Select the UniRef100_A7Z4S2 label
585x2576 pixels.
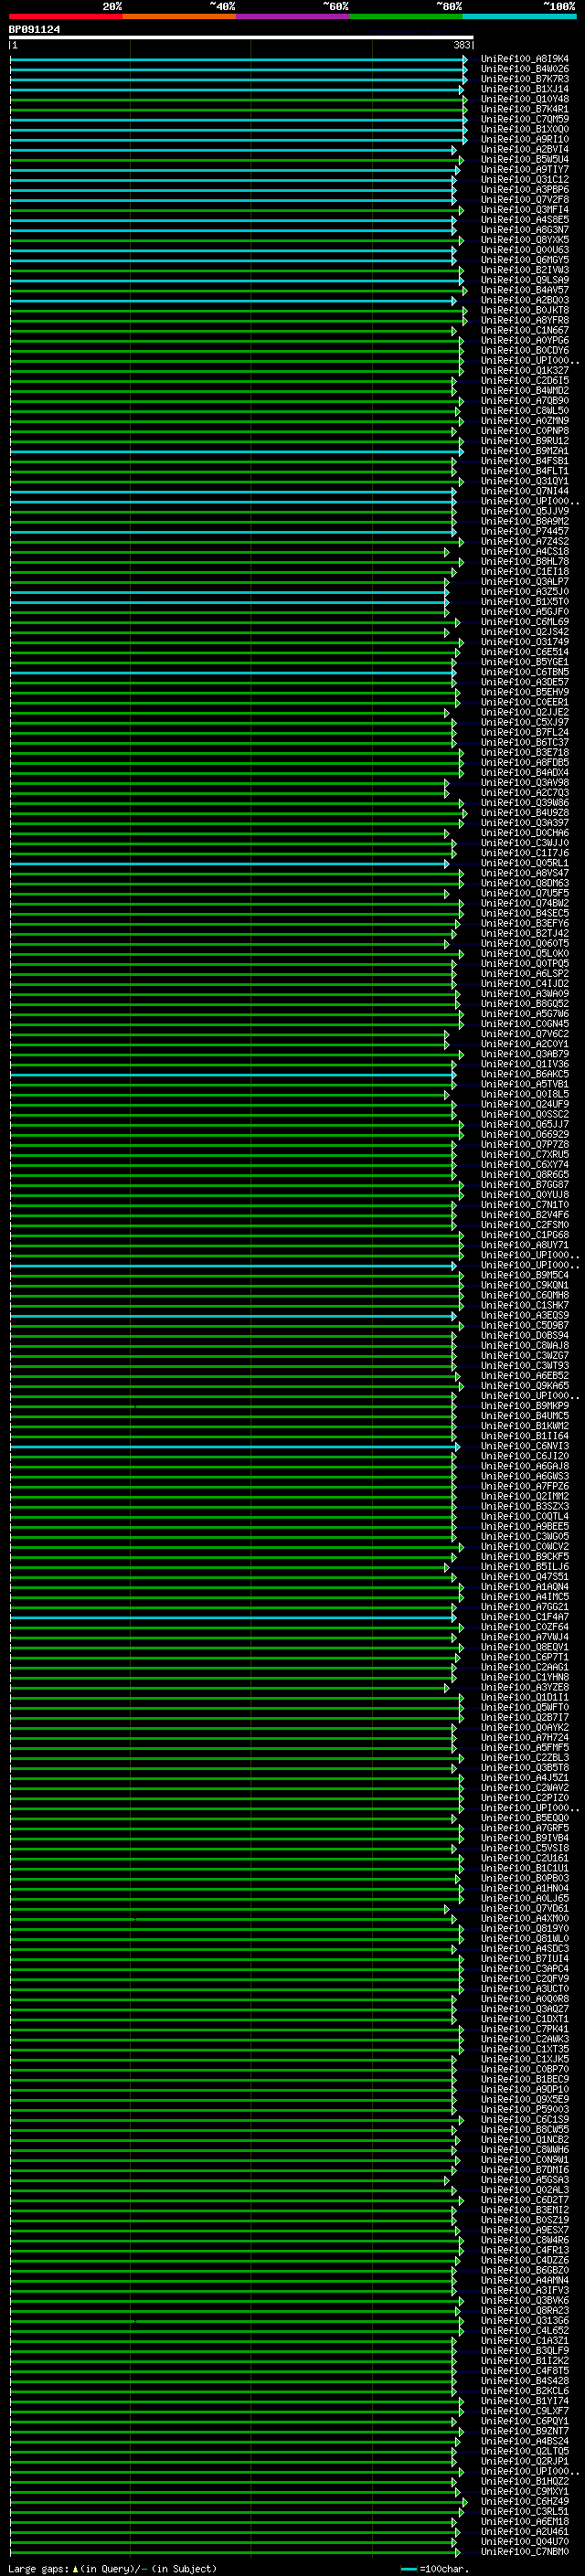pyautogui.click(x=525, y=542)
